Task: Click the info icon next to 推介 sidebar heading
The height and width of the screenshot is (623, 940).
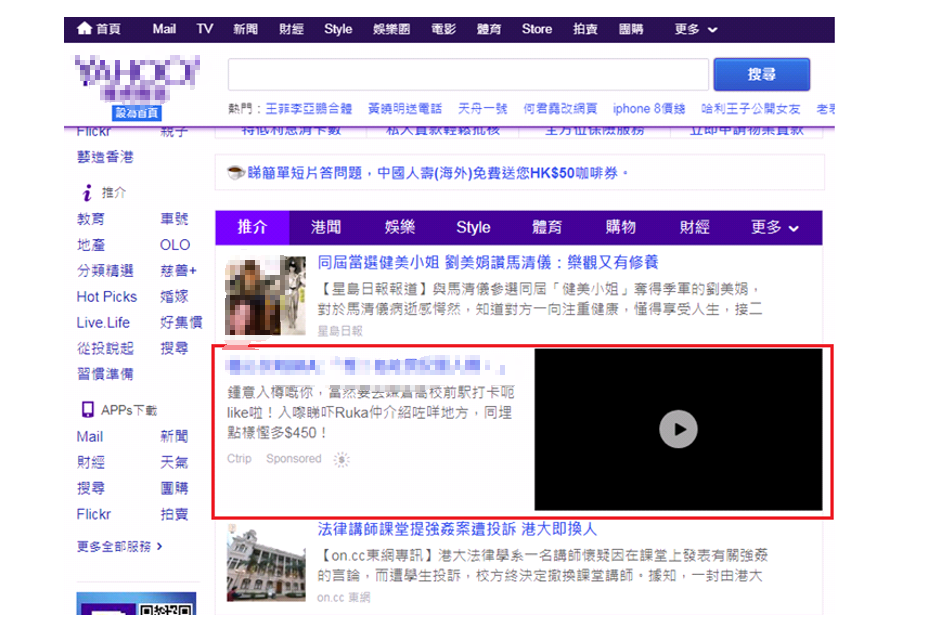Action: click(x=87, y=193)
